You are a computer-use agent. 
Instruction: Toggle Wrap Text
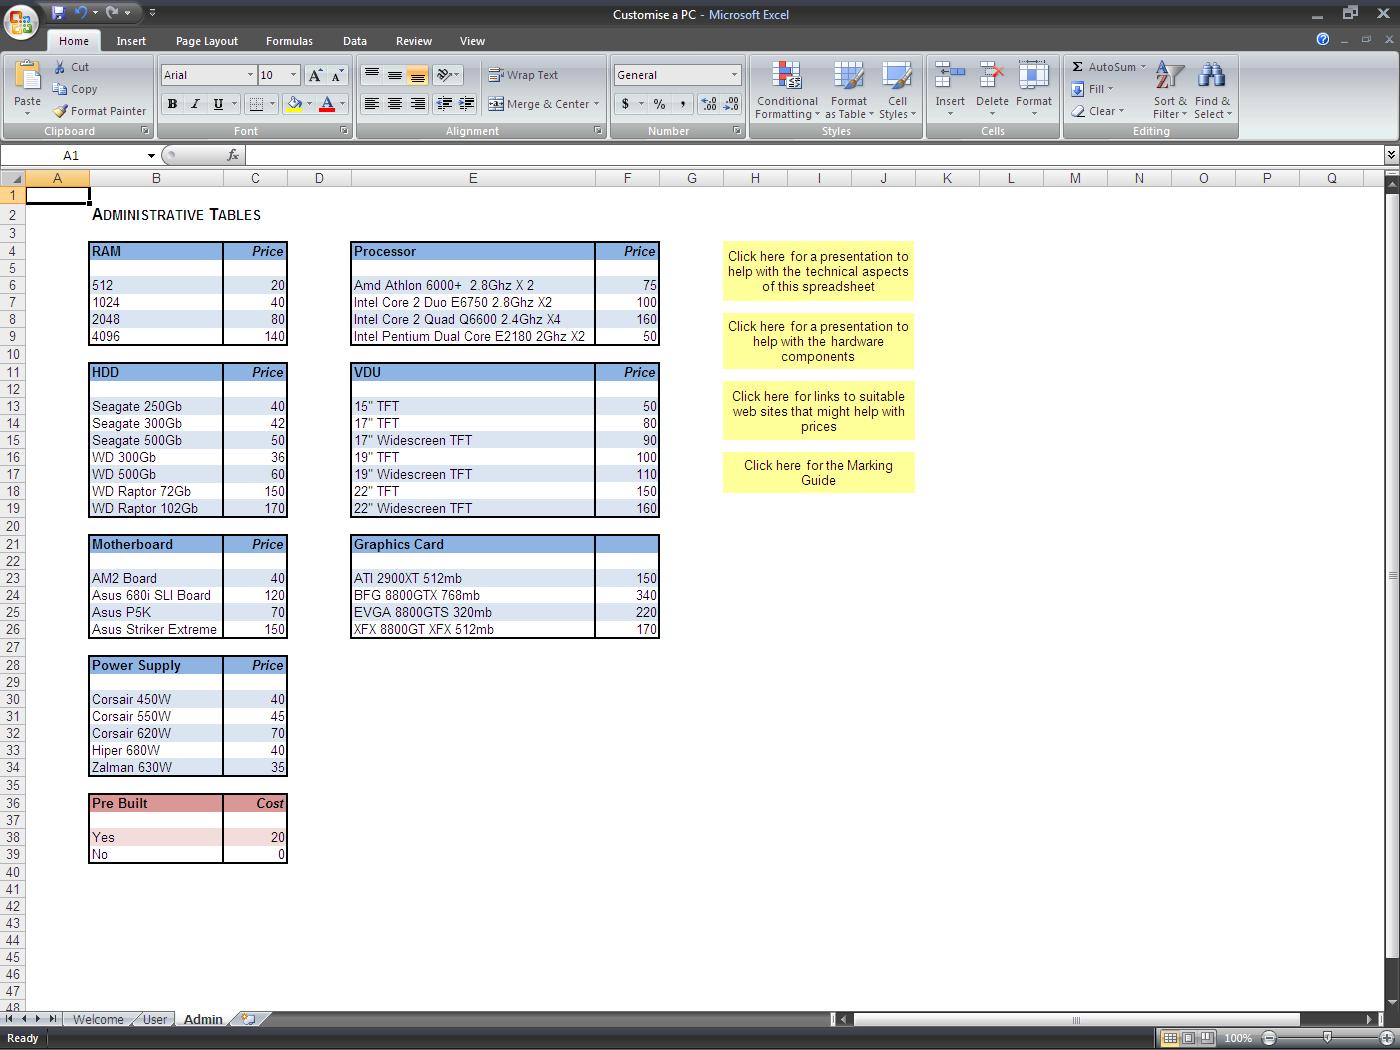(x=523, y=75)
